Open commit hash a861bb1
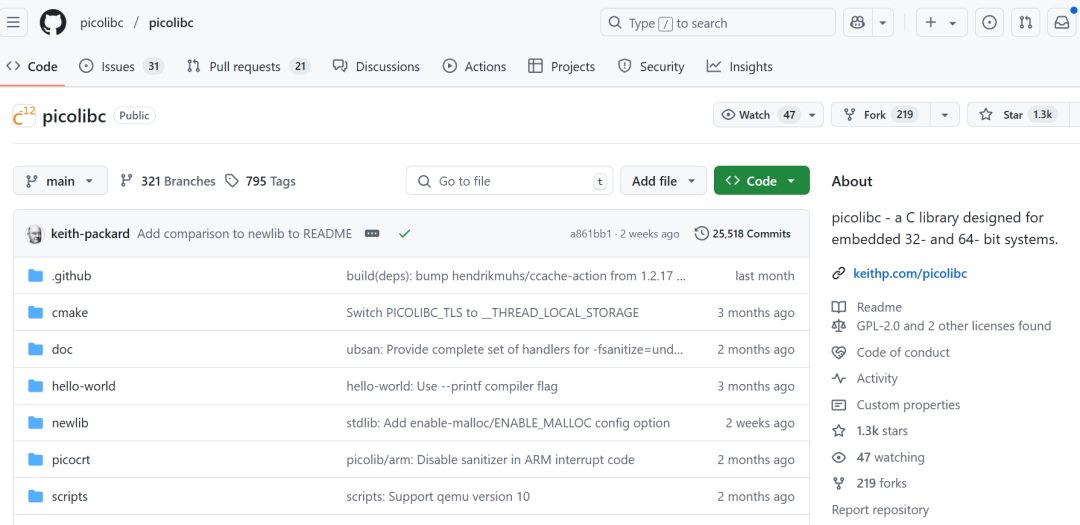Image resolution: width=1080 pixels, height=525 pixels. click(590, 234)
